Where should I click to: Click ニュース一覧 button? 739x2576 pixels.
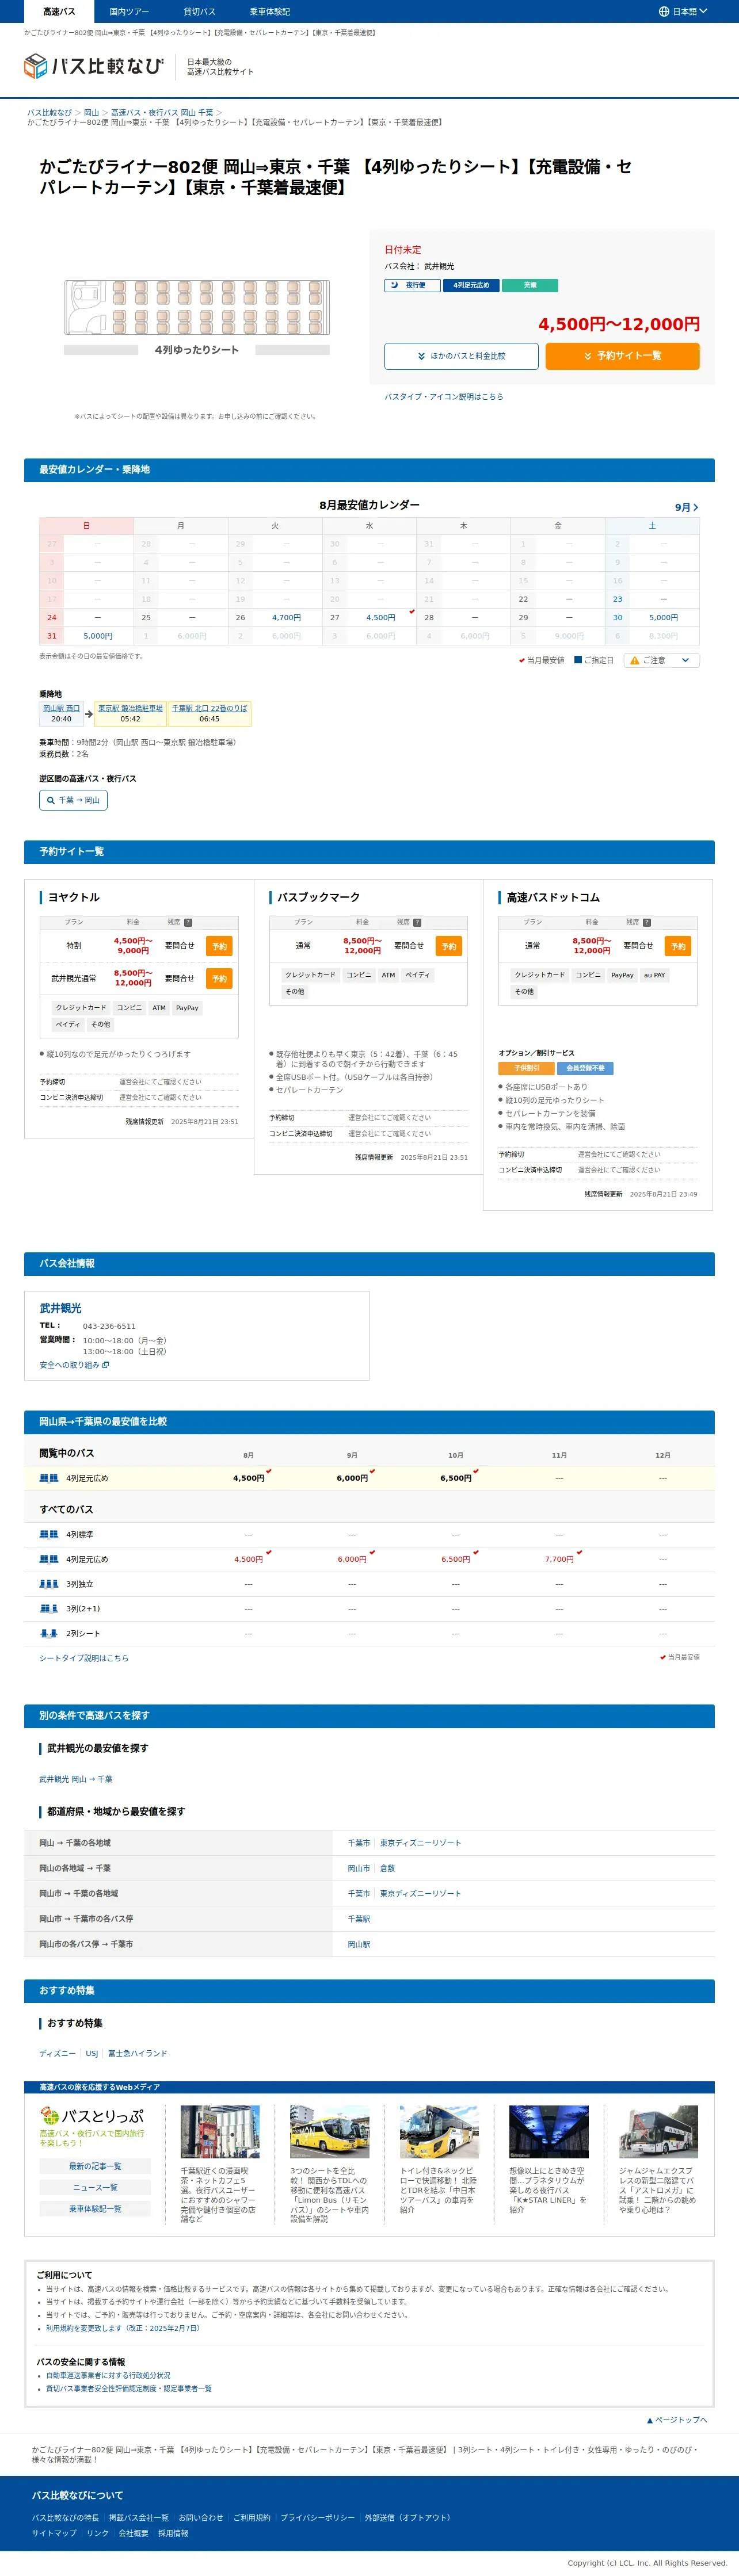95,2187
